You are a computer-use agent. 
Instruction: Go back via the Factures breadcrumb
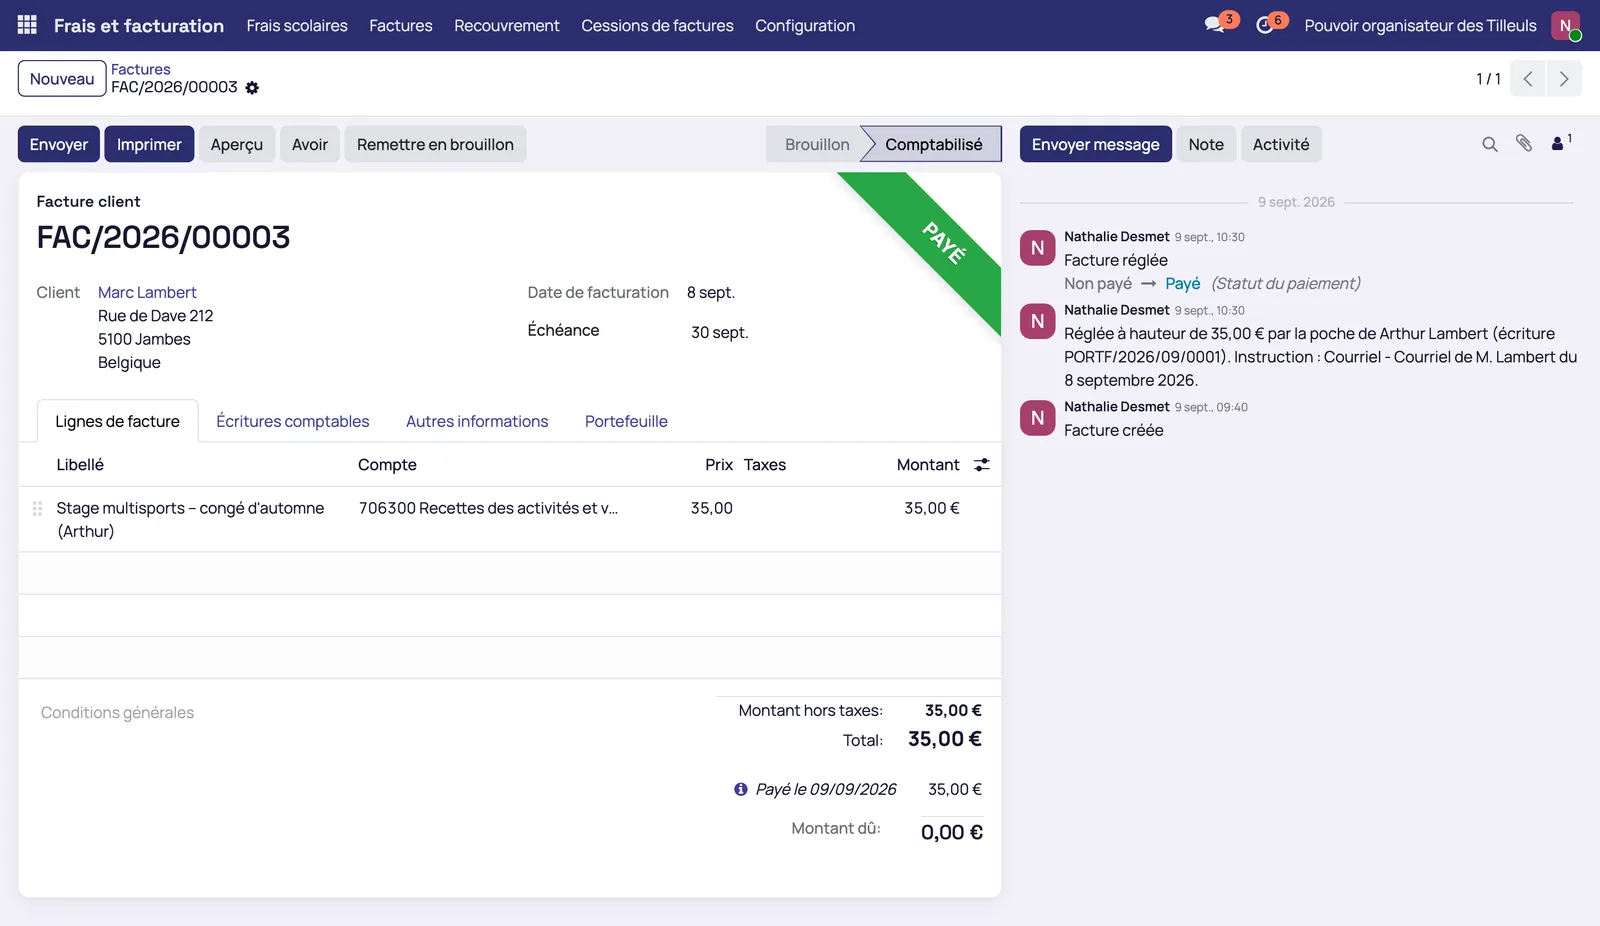tap(141, 69)
